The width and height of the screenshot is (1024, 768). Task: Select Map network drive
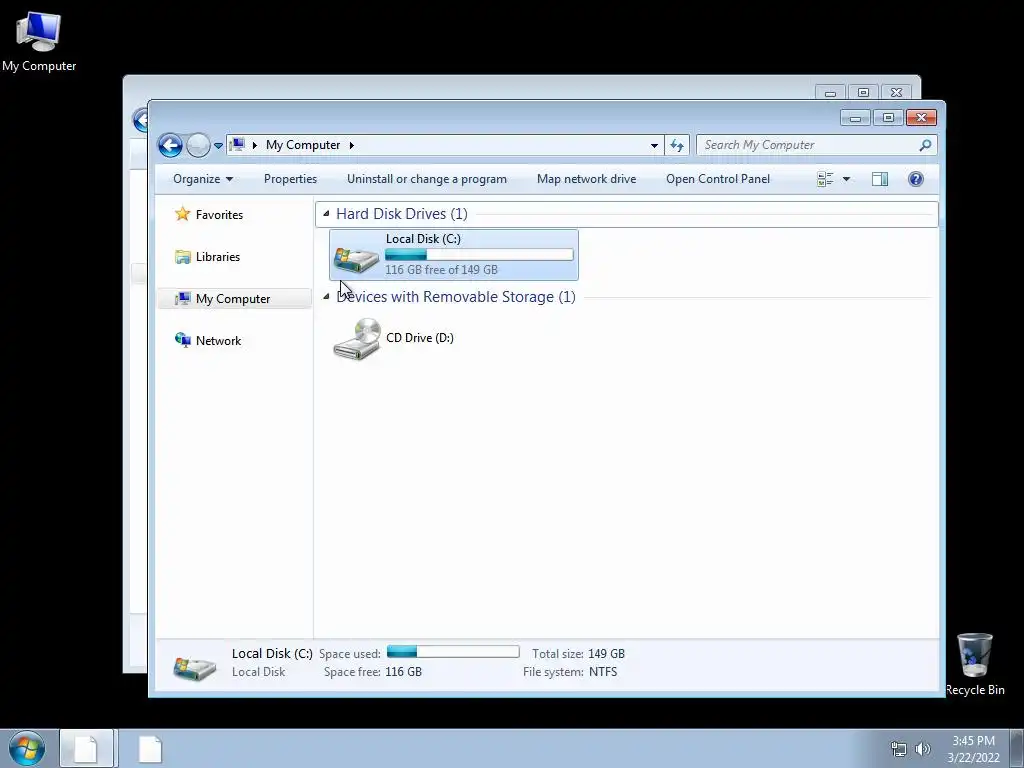pyautogui.click(x=586, y=179)
